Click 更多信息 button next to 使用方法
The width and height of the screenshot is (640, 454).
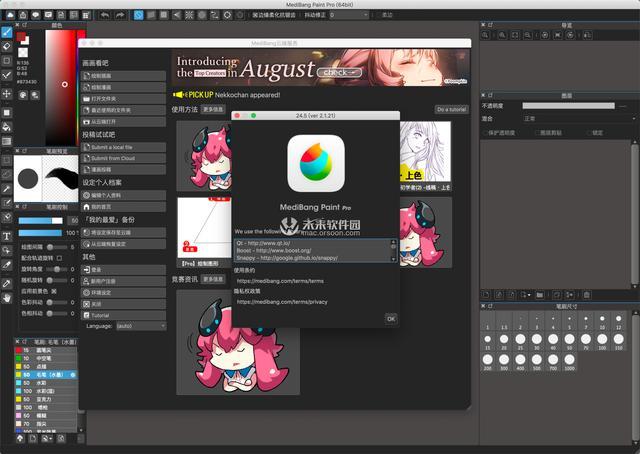tap(213, 109)
